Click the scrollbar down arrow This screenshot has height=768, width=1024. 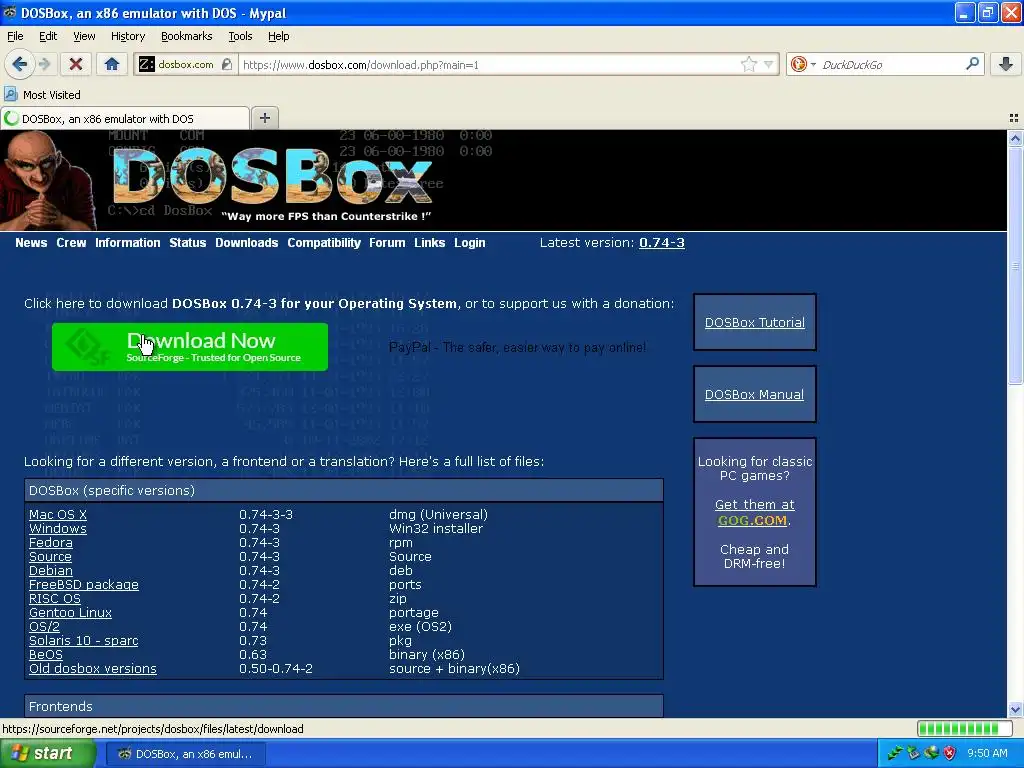pos(1015,710)
